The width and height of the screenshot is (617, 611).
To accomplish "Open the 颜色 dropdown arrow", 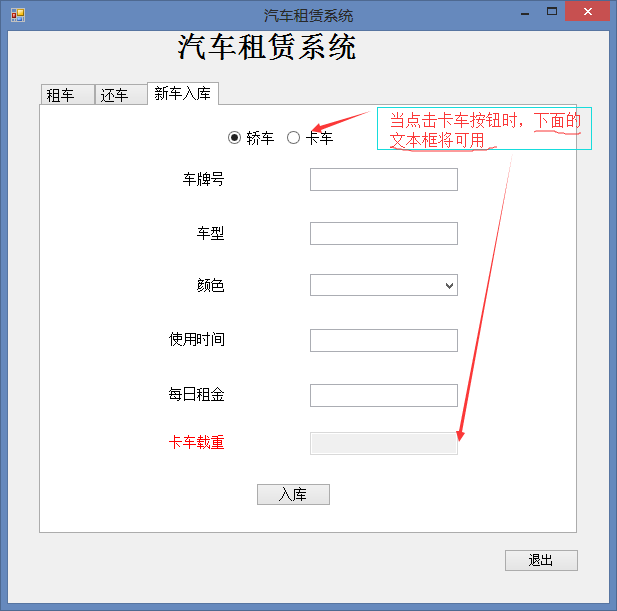I will tap(449, 285).
